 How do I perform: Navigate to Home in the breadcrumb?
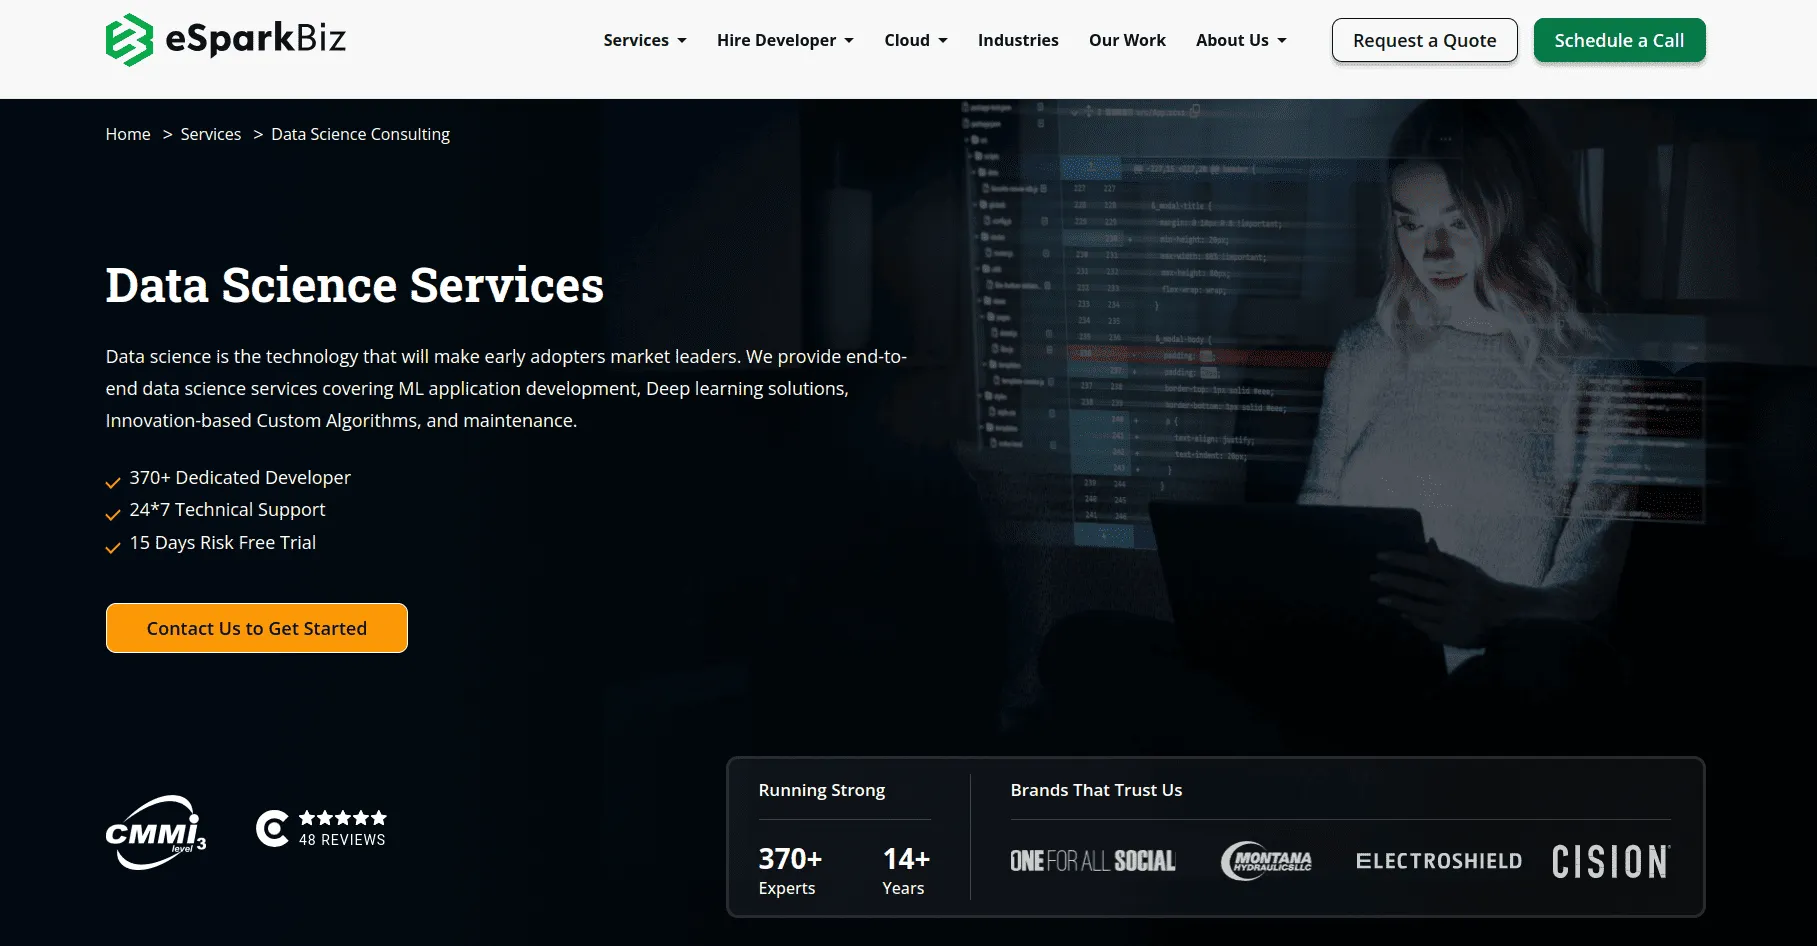pyautogui.click(x=128, y=134)
